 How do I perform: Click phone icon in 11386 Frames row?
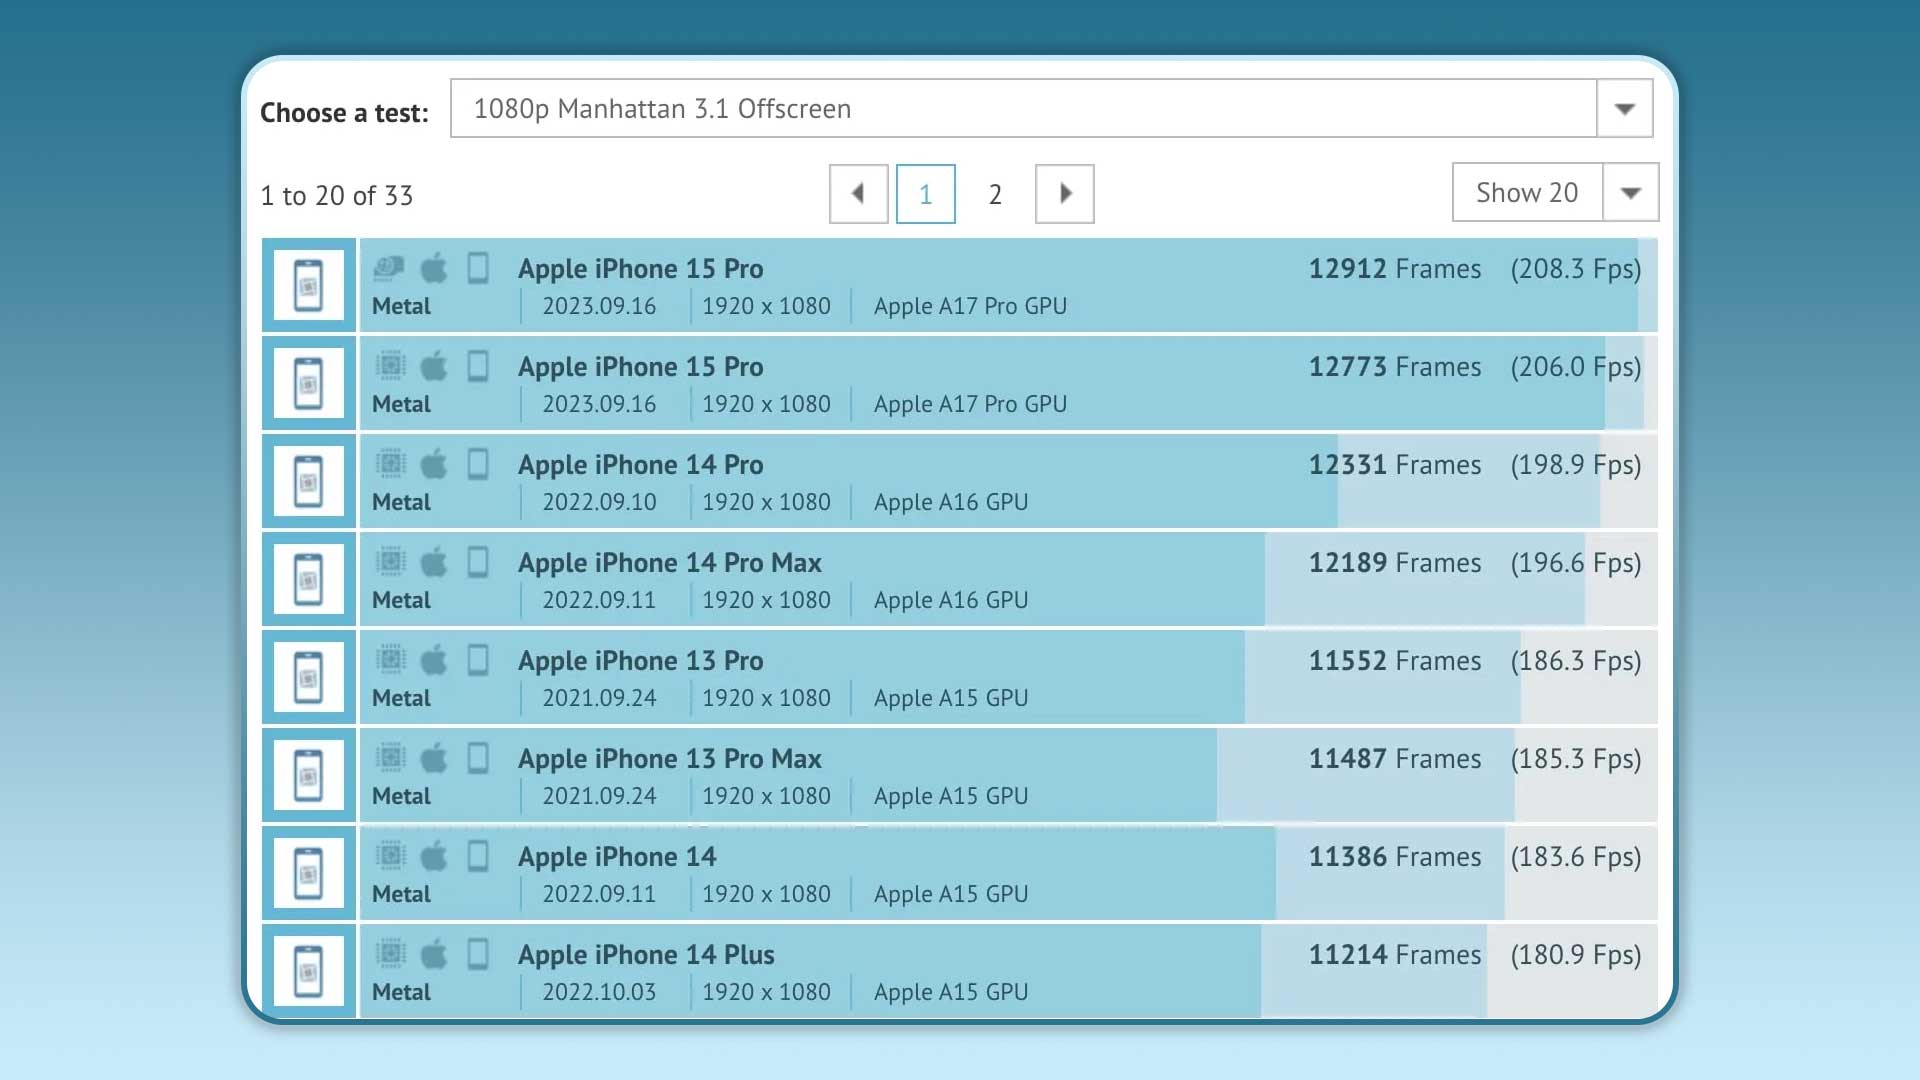coord(478,855)
